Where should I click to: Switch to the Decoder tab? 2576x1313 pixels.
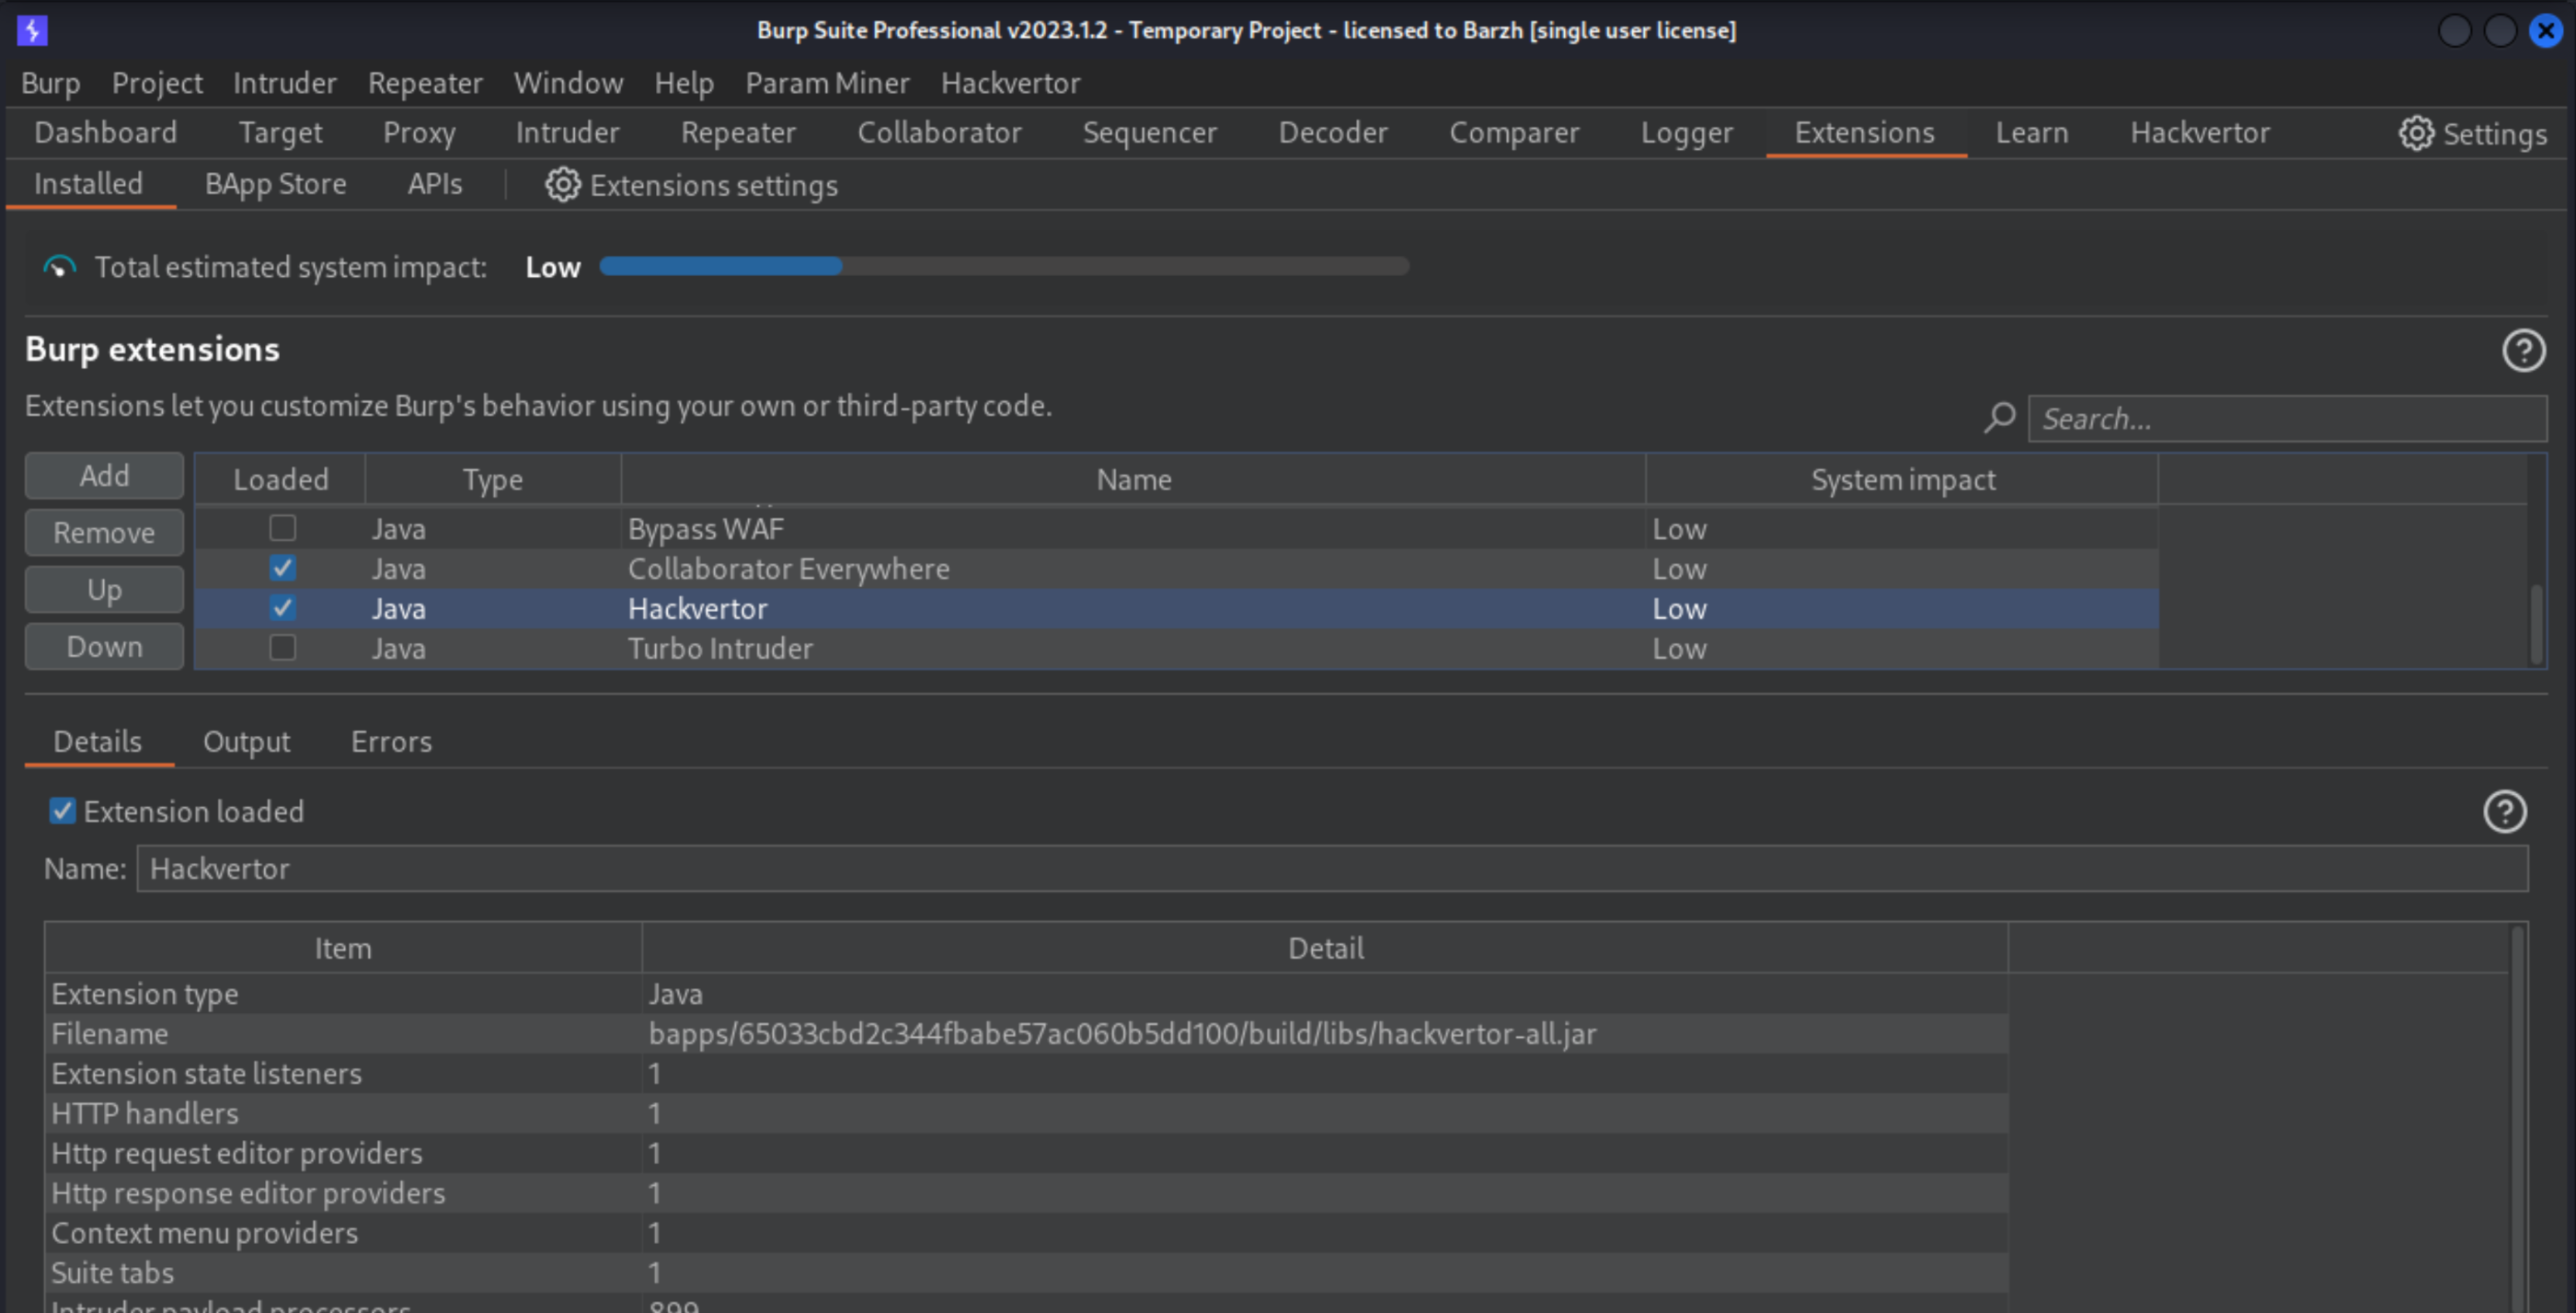1333,133
